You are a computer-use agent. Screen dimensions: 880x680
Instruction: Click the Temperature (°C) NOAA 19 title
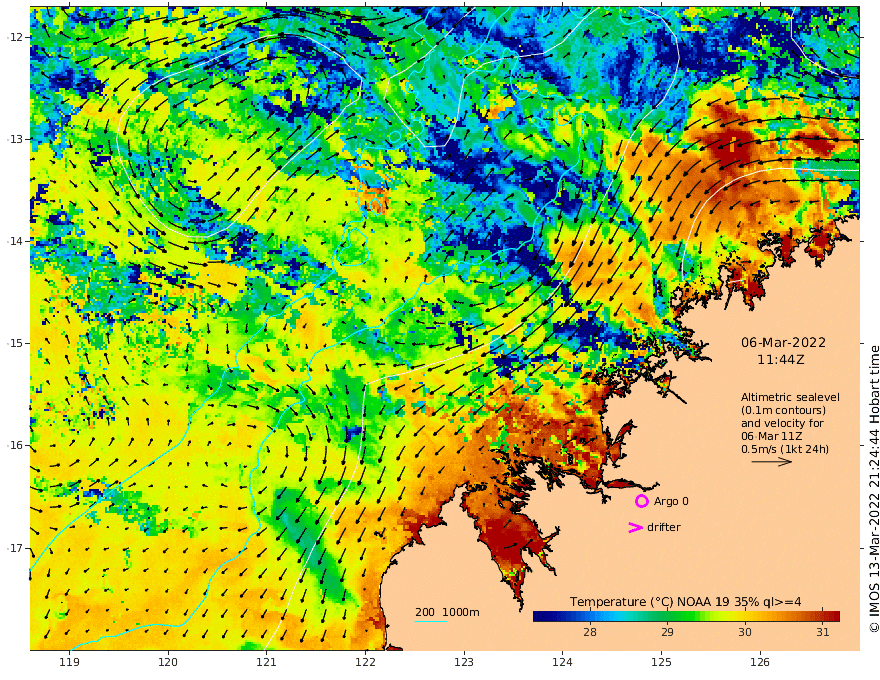click(x=685, y=602)
